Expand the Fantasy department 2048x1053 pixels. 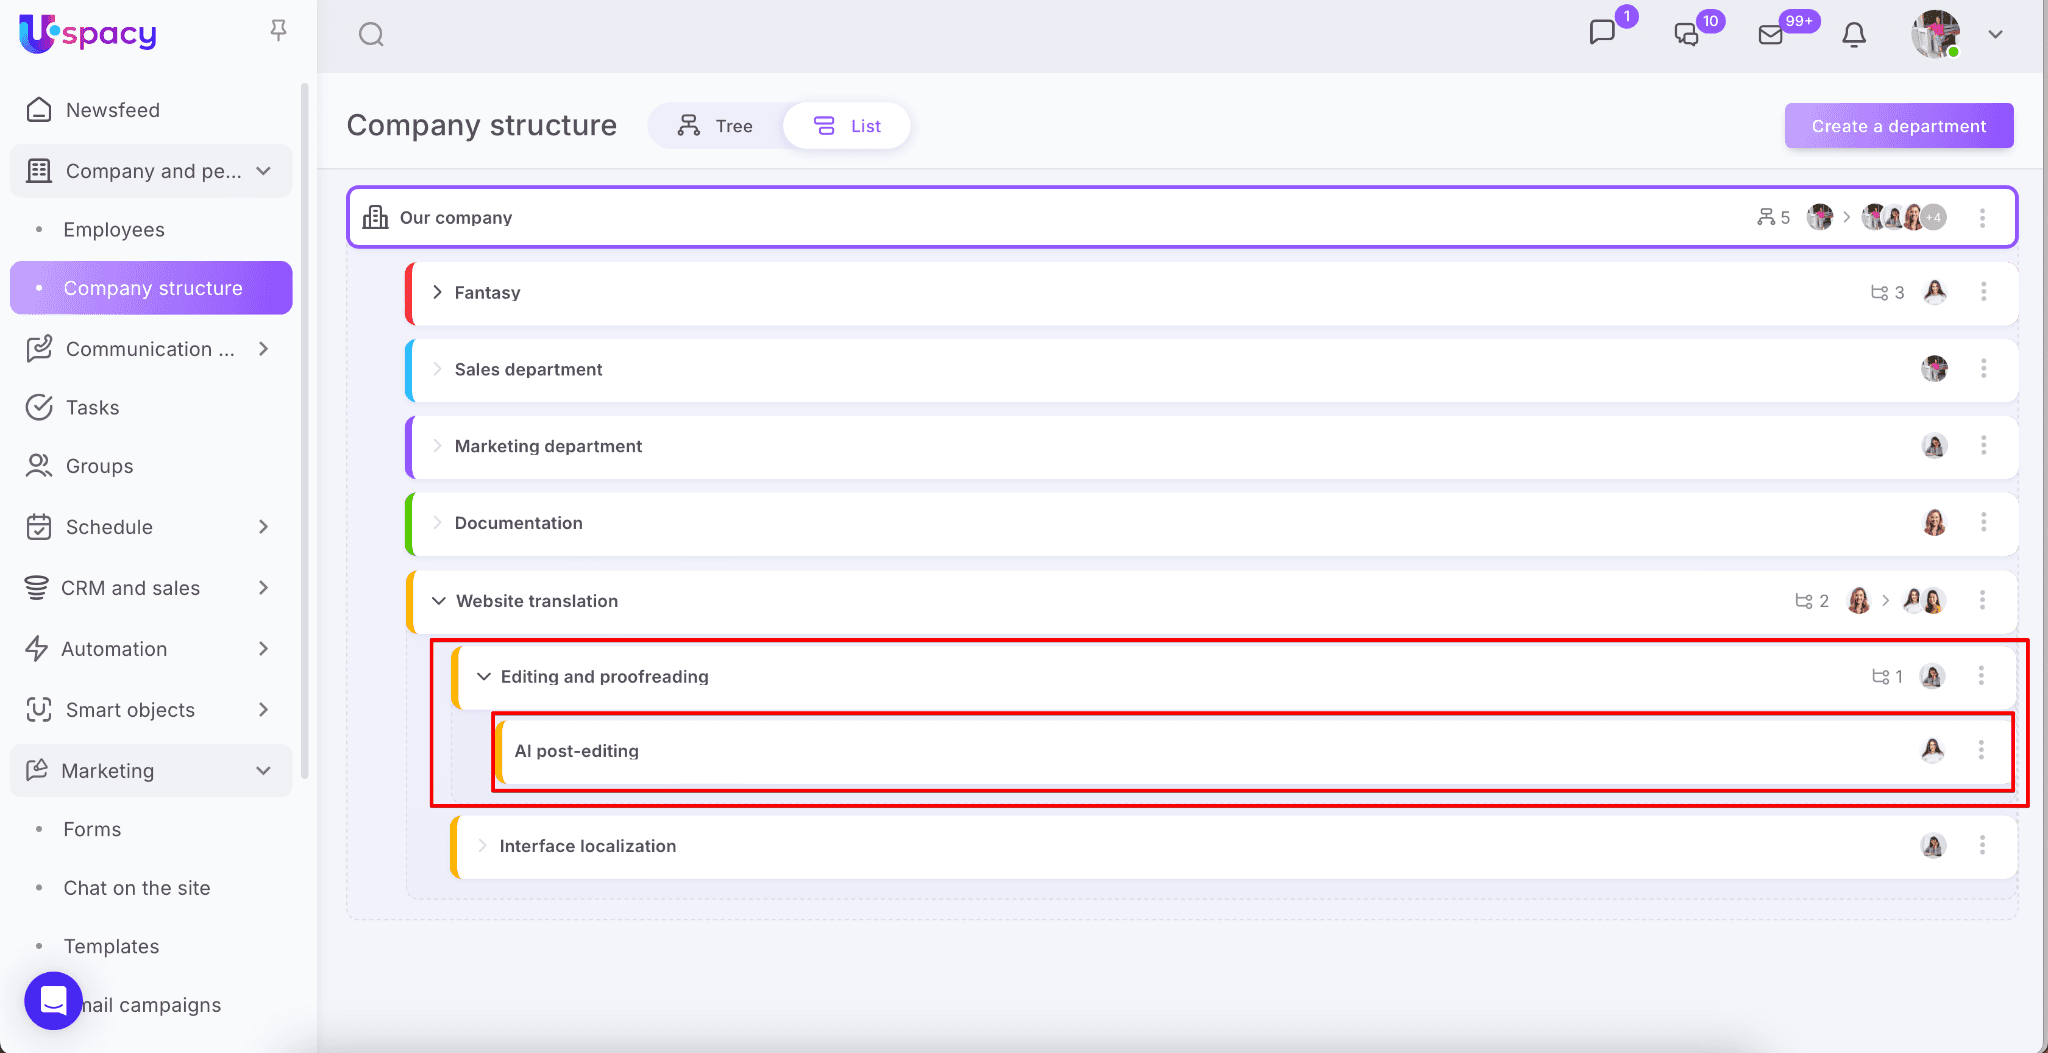point(437,292)
